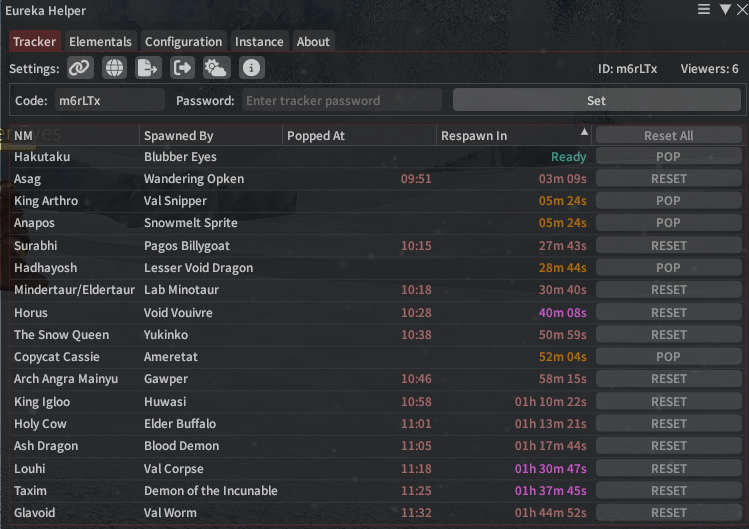Image resolution: width=749 pixels, height=529 pixels.
Task: Click RESET for The Snow Queen
Action: 668,335
